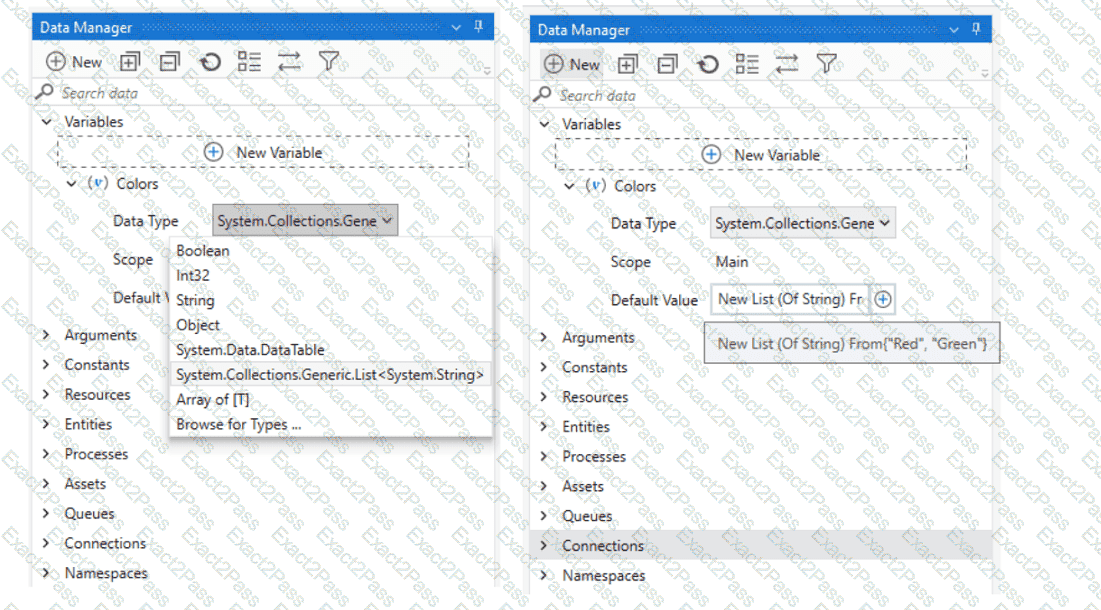Add New Variable in right panel
This screenshot has width=1101, height=610.
coord(761,155)
